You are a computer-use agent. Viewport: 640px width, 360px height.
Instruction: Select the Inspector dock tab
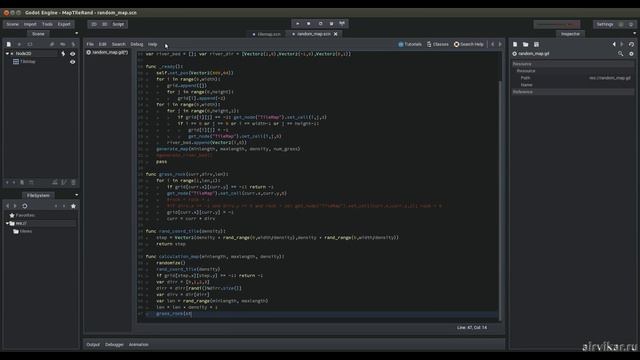point(570,34)
